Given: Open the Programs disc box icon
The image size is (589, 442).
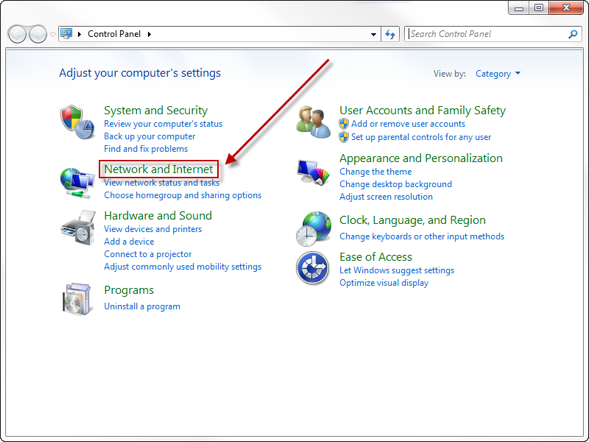Looking at the screenshot, I should coord(77,299).
